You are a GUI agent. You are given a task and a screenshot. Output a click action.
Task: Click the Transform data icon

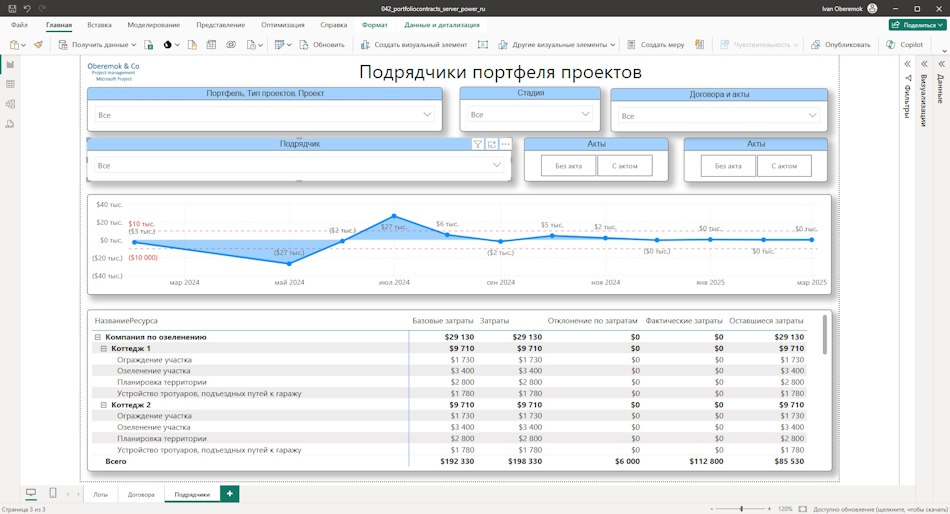click(279, 45)
